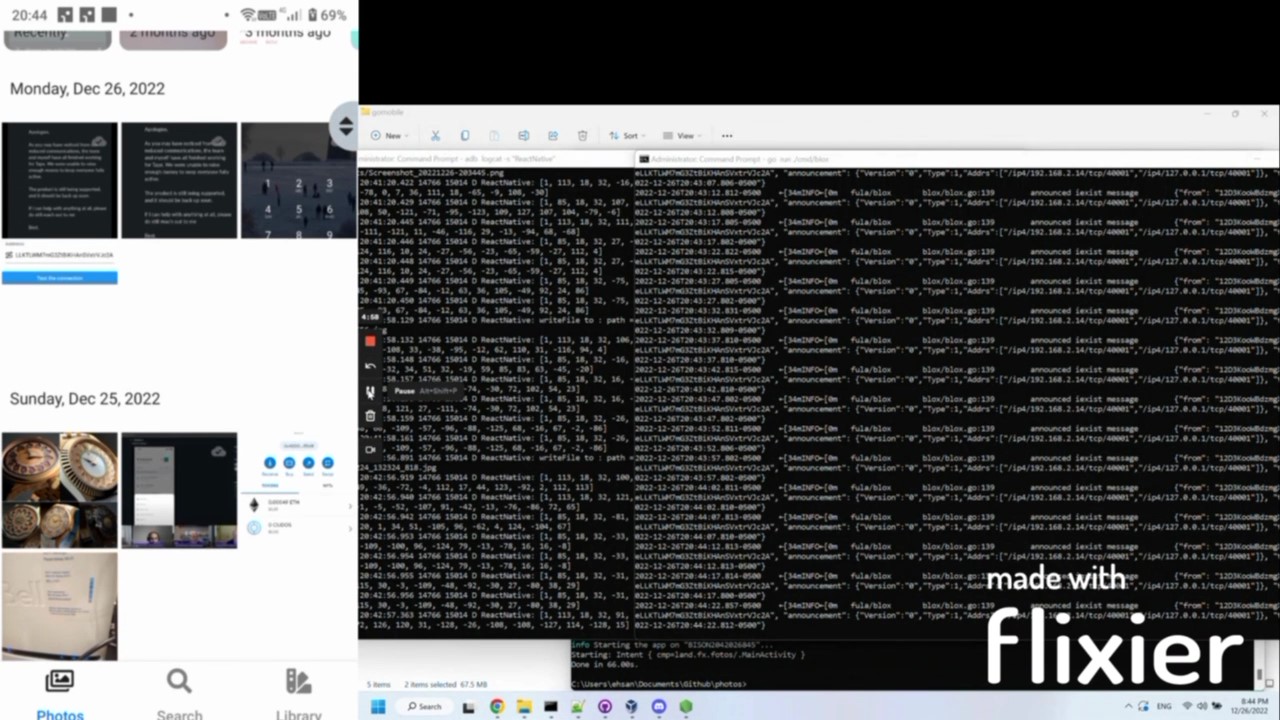Open the Command Prompt taskbar icon

point(550,706)
